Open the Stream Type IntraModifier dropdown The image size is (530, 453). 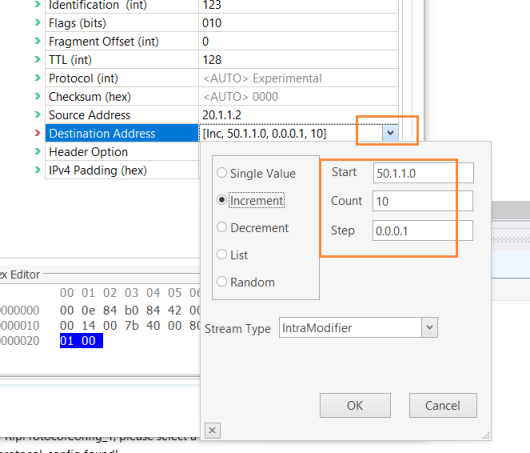coord(429,327)
